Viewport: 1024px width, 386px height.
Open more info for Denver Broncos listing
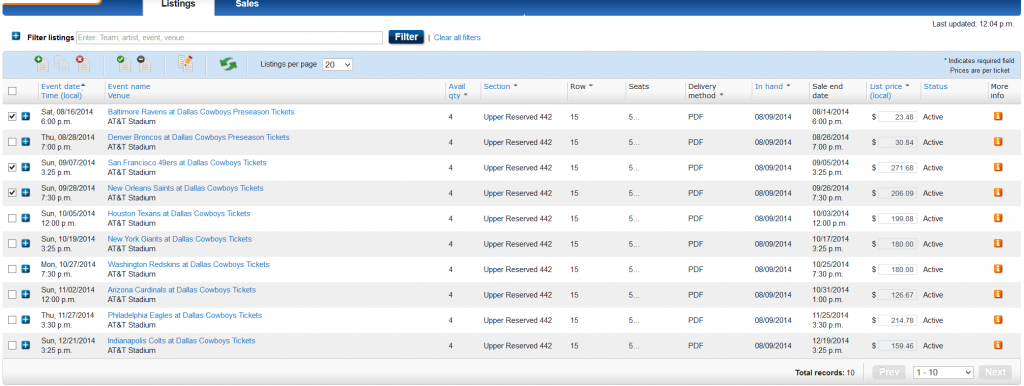[x=998, y=142]
